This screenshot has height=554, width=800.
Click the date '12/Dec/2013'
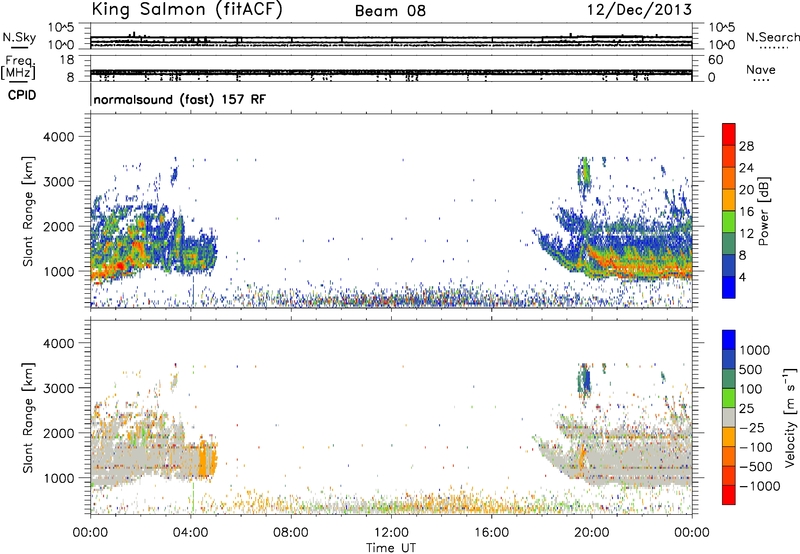point(639,10)
